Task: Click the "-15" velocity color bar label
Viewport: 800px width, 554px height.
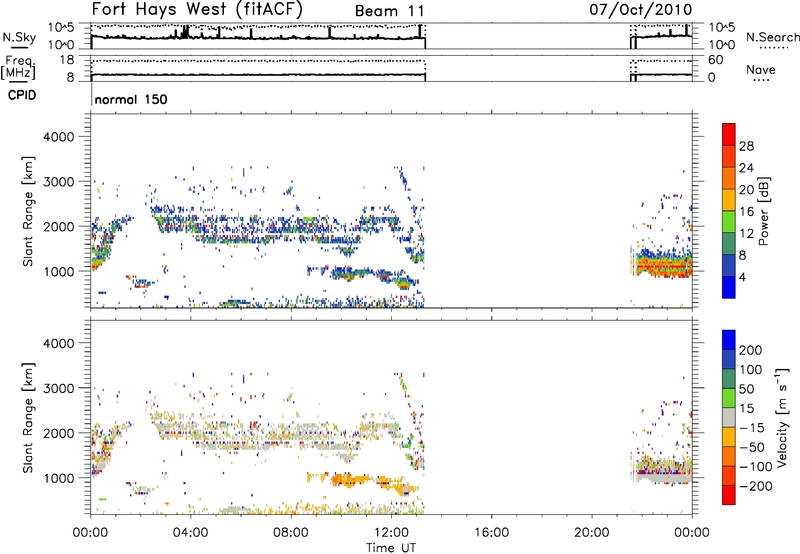Action: pyautogui.click(x=751, y=428)
